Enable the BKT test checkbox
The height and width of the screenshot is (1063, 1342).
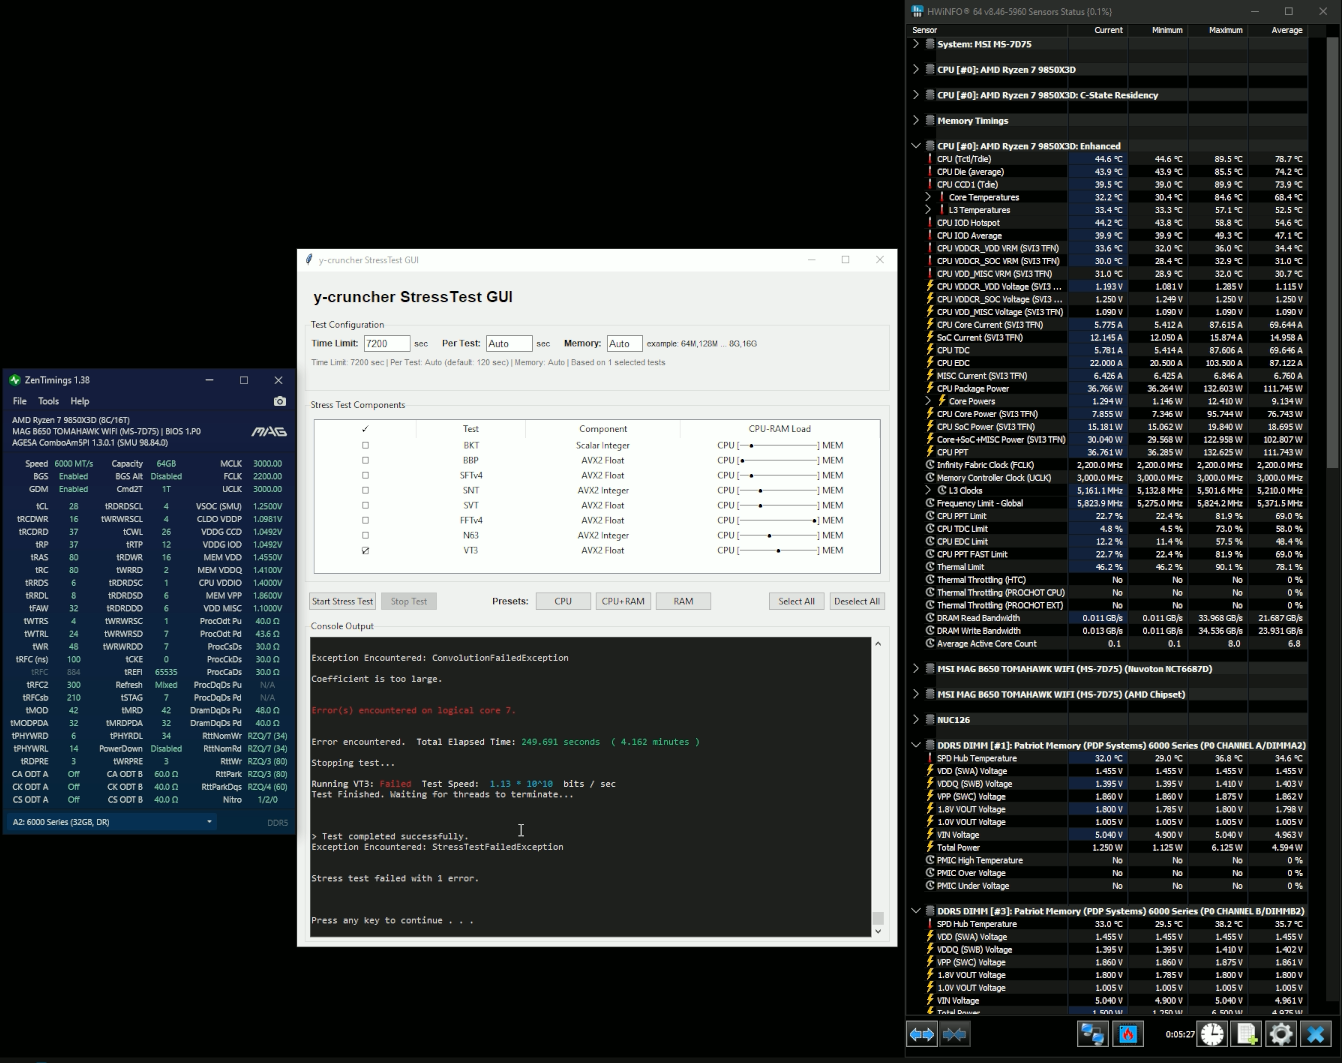pos(365,445)
